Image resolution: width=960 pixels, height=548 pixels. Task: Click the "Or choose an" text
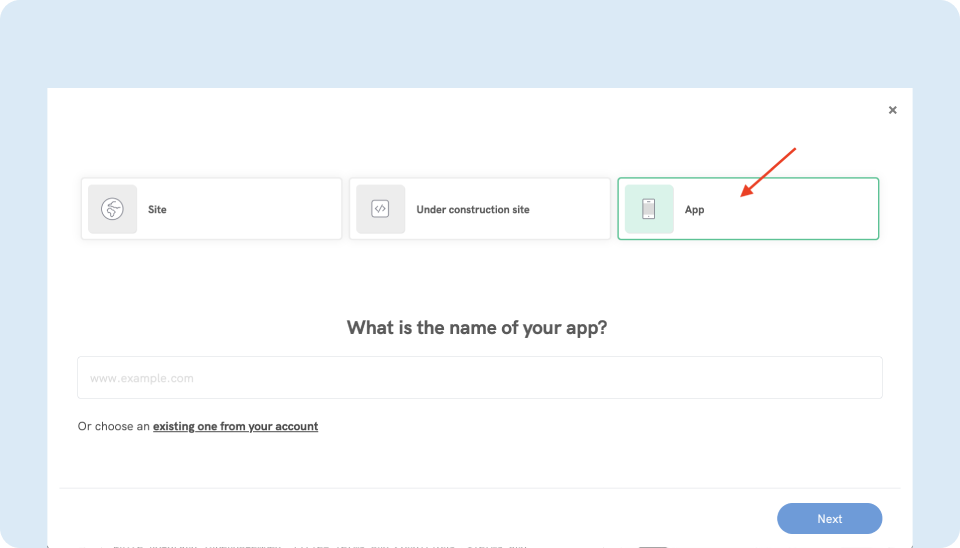pos(113,426)
